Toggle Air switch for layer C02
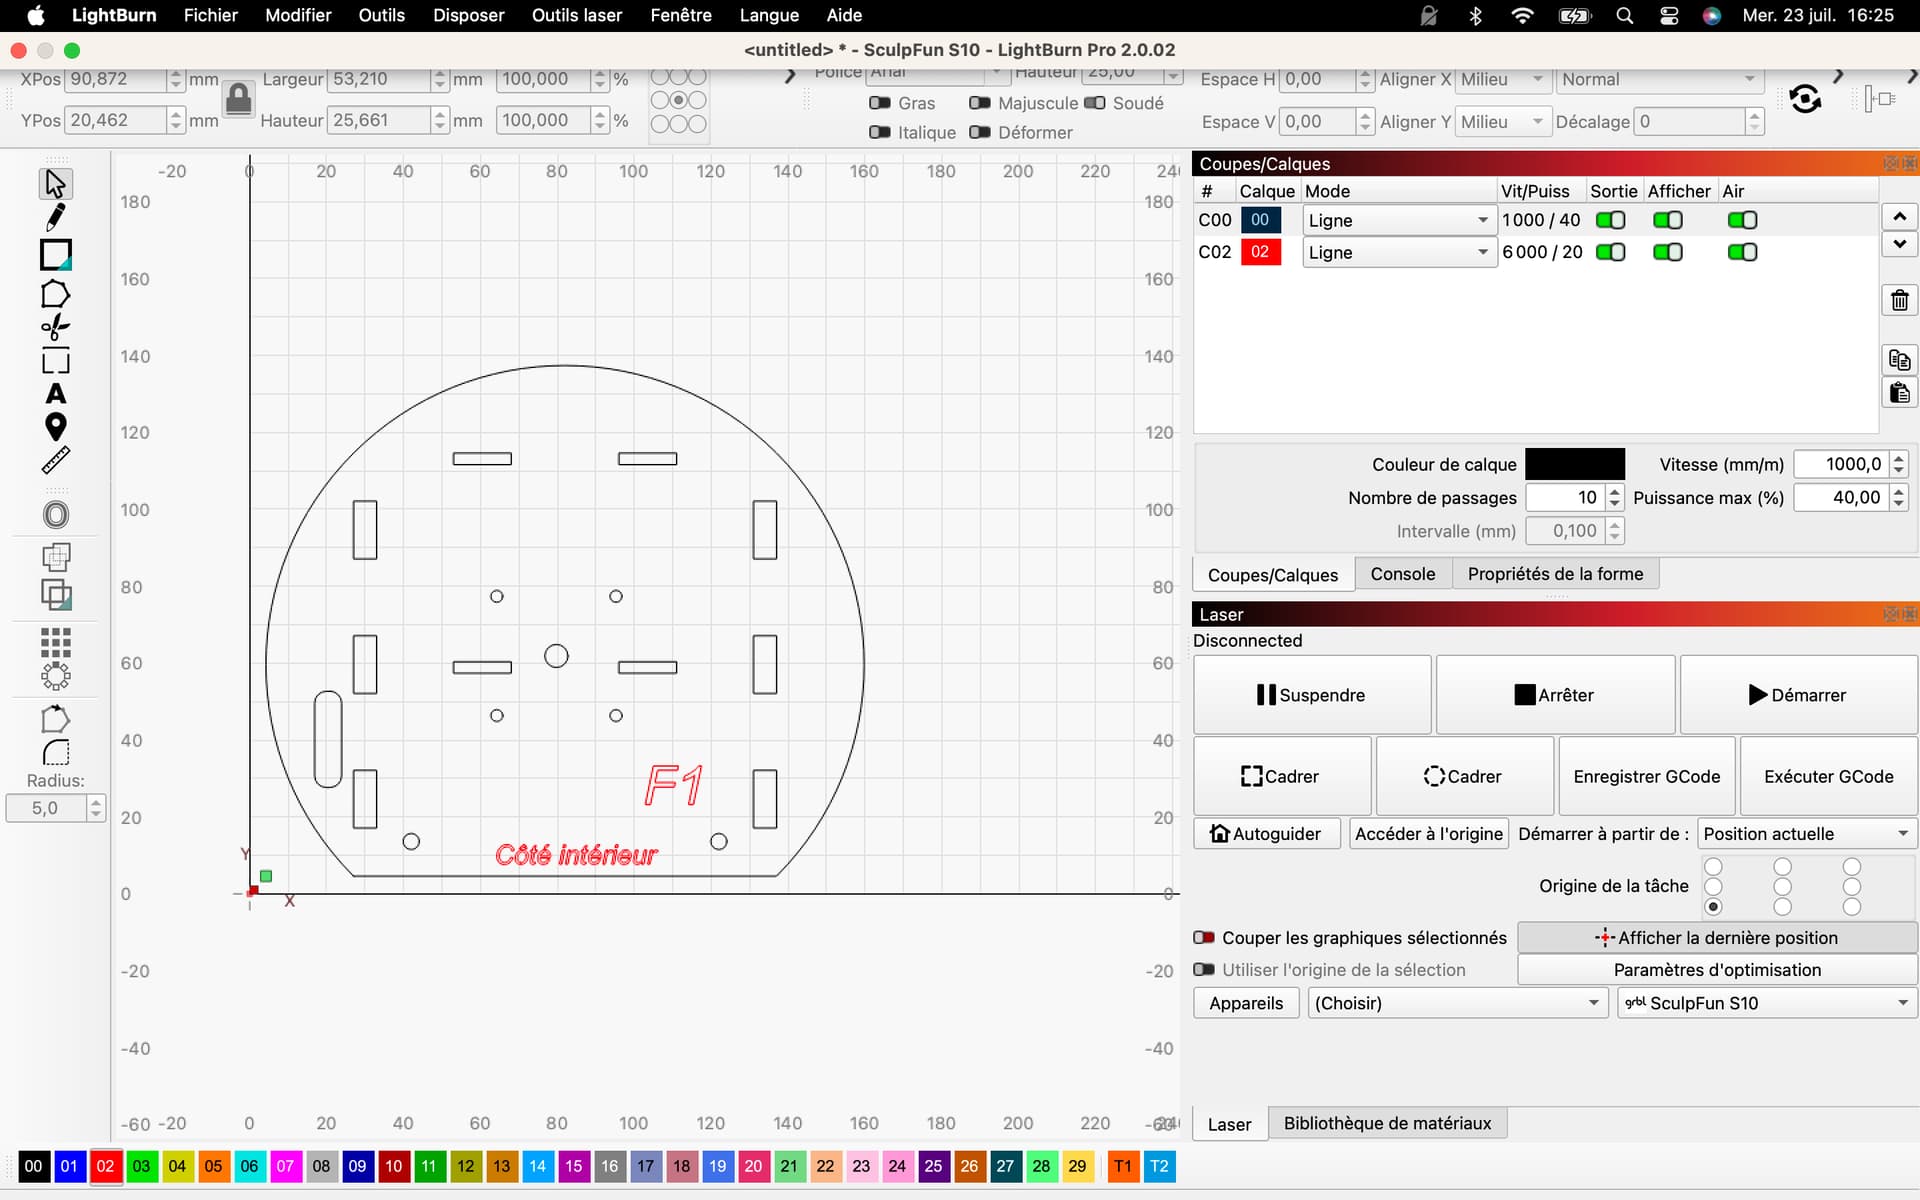Screen dimensions: 1920x1200 pos(1742,252)
